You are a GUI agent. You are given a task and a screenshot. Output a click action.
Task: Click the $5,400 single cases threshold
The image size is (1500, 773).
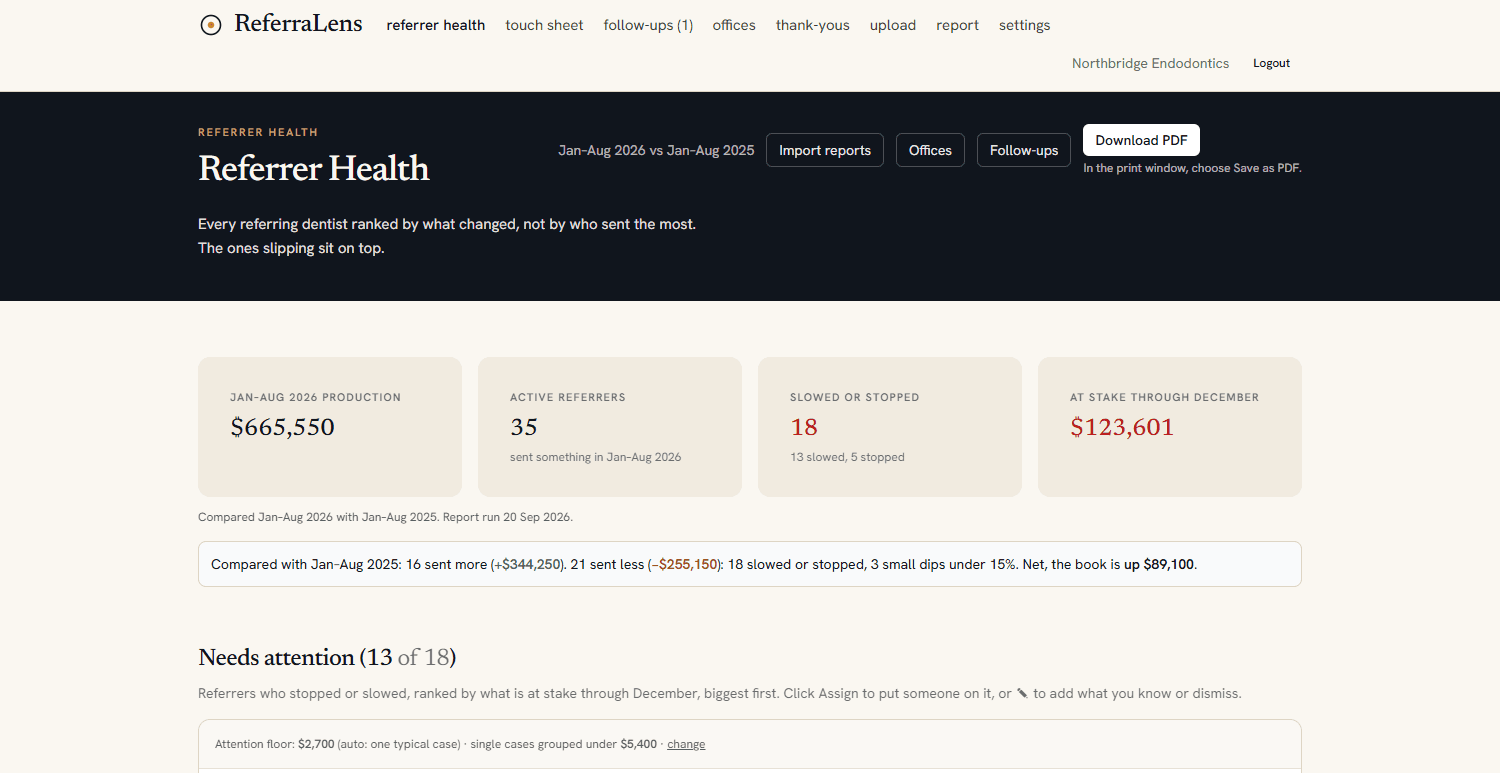(639, 744)
